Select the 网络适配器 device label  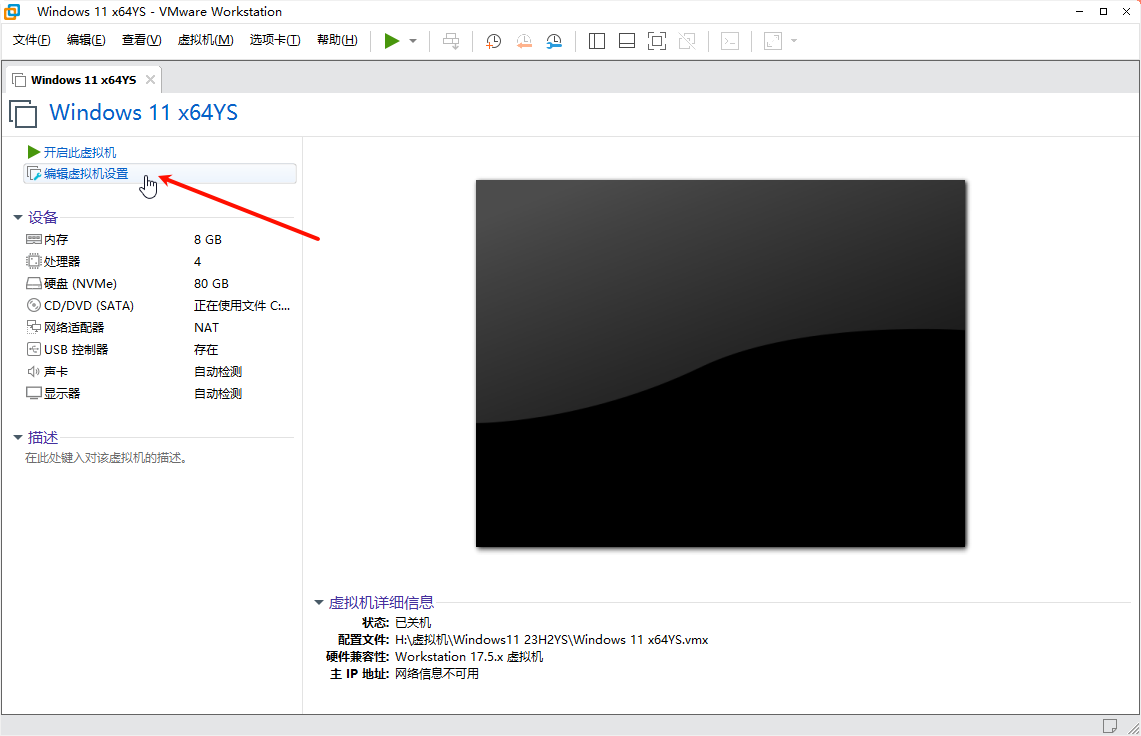pyautogui.click(x=74, y=328)
